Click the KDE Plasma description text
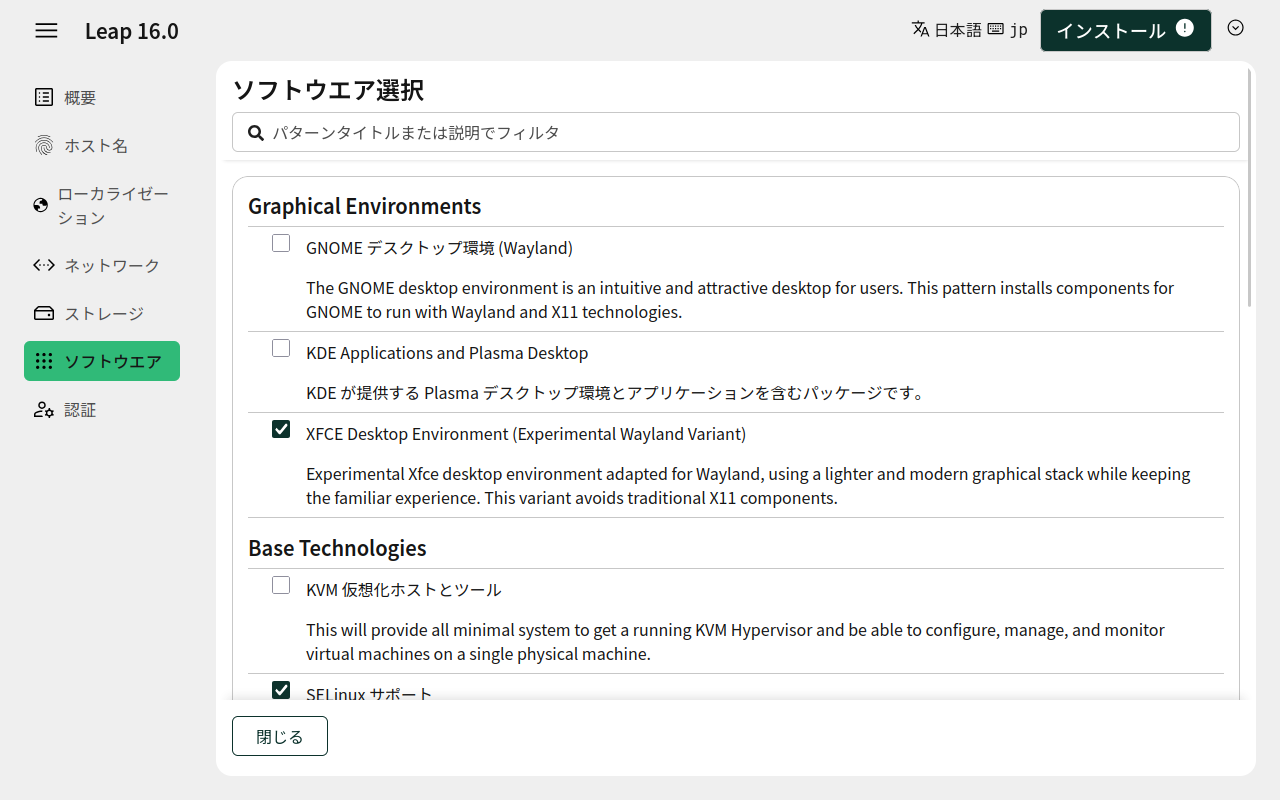1280x800 pixels. click(615, 393)
